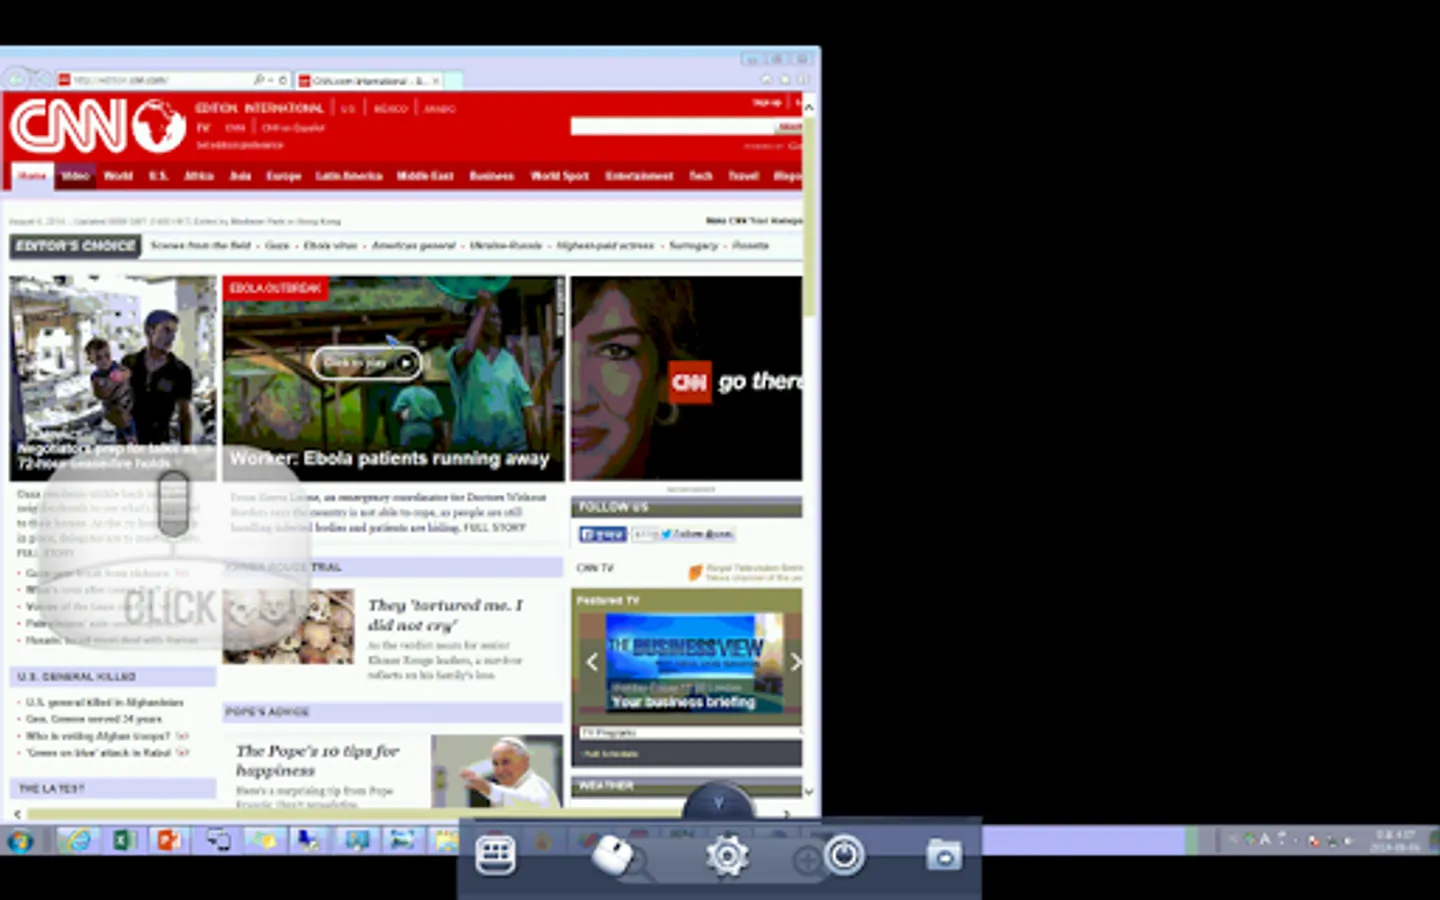Image resolution: width=1440 pixels, height=900 pixels.
Task: Open the Tech section in navigation
Action: tap(701, 176)
